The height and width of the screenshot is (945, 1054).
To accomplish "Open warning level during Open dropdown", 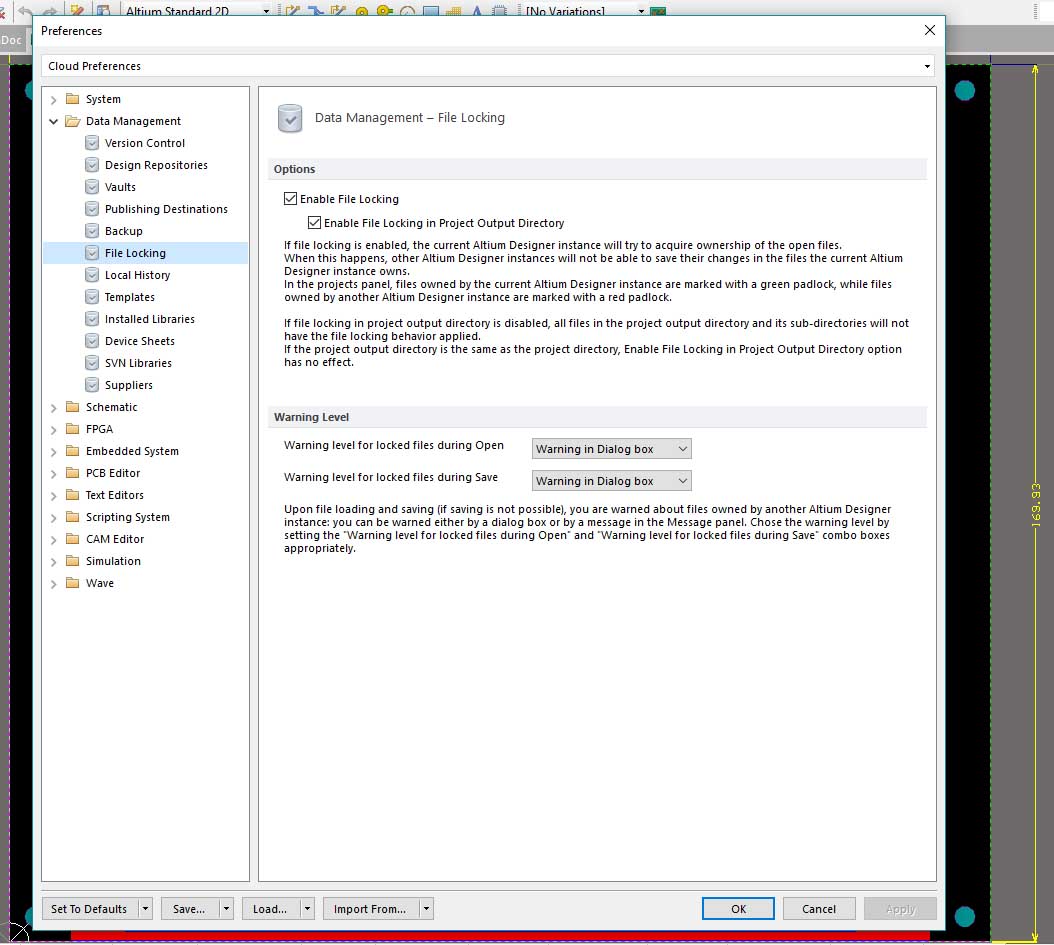I will pos(611,449).
